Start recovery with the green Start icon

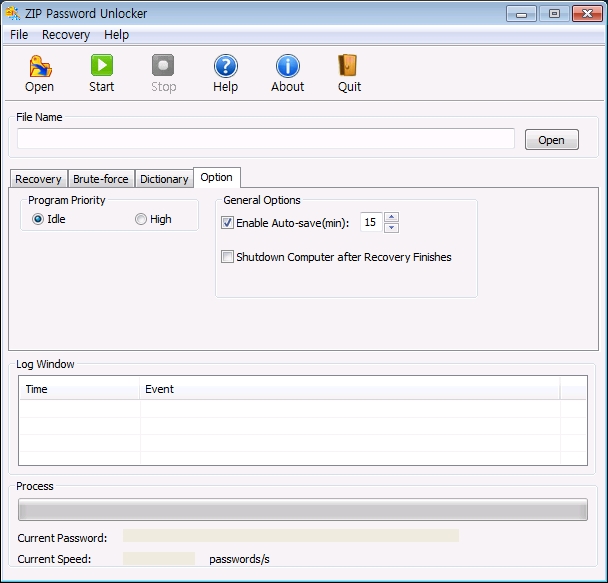click(102, 67)
